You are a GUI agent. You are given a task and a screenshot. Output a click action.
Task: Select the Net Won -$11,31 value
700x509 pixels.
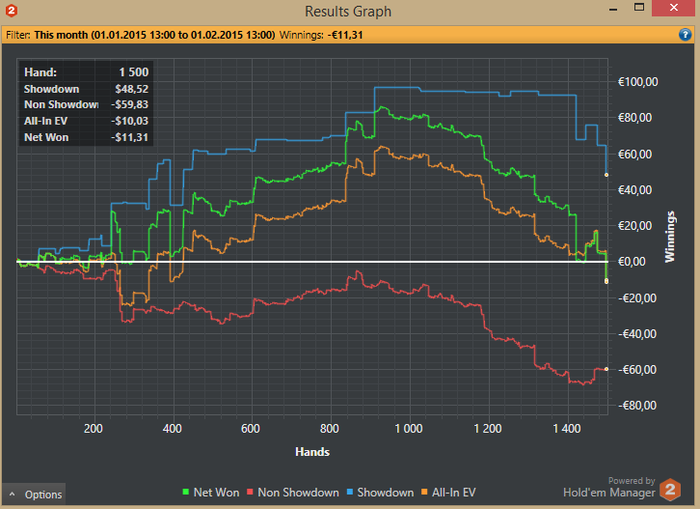[129, 138]
